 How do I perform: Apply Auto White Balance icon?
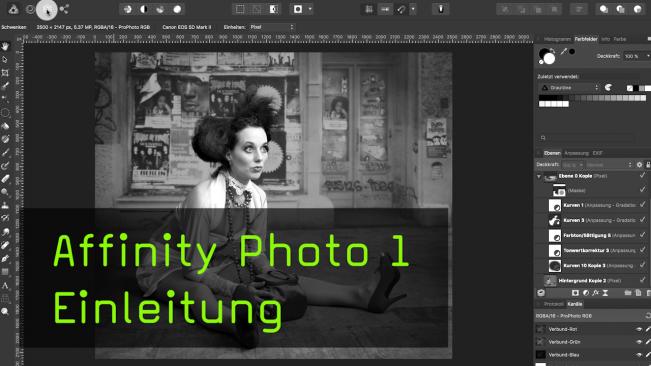pyautogui.click(x=177, y=9)
